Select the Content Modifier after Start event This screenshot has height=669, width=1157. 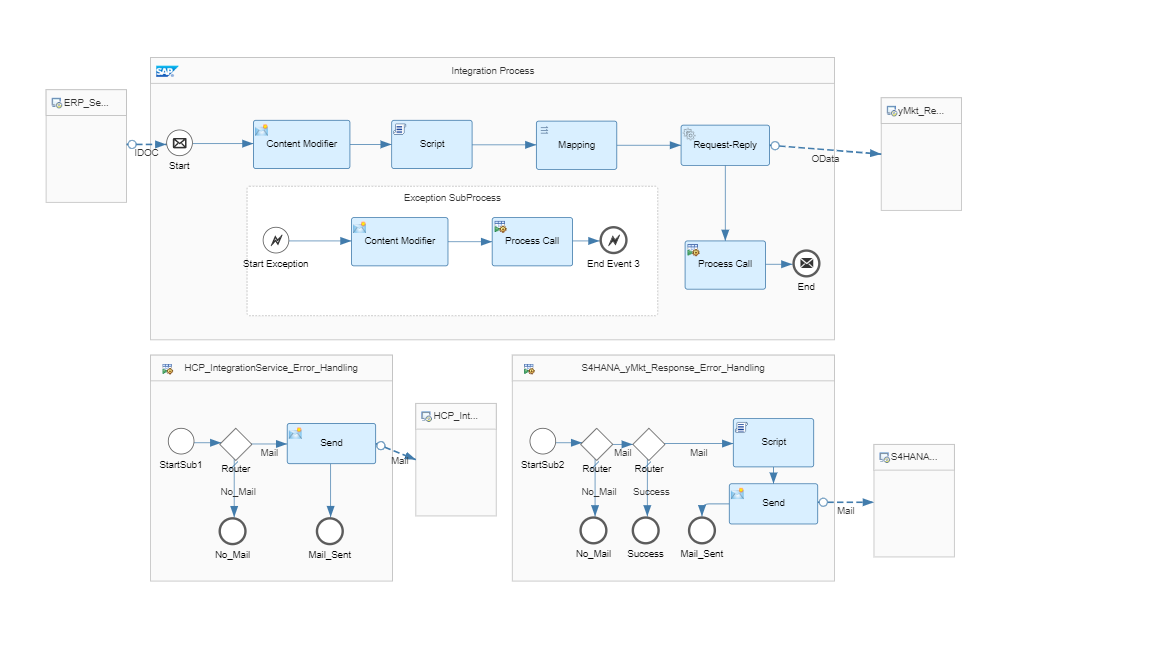302,145
